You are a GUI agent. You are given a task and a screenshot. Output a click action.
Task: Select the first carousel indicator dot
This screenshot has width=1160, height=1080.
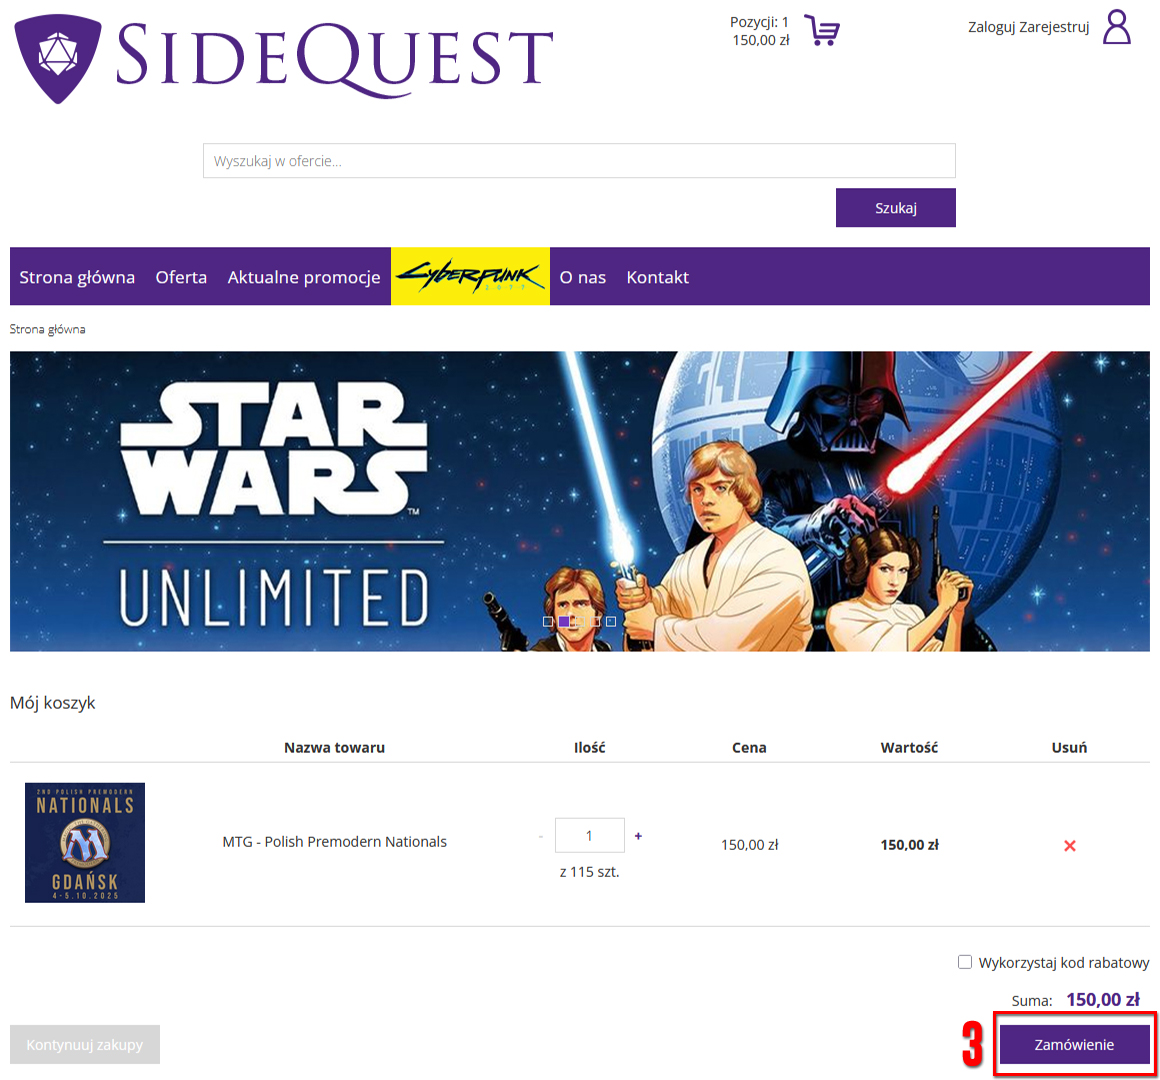point(547,621)
